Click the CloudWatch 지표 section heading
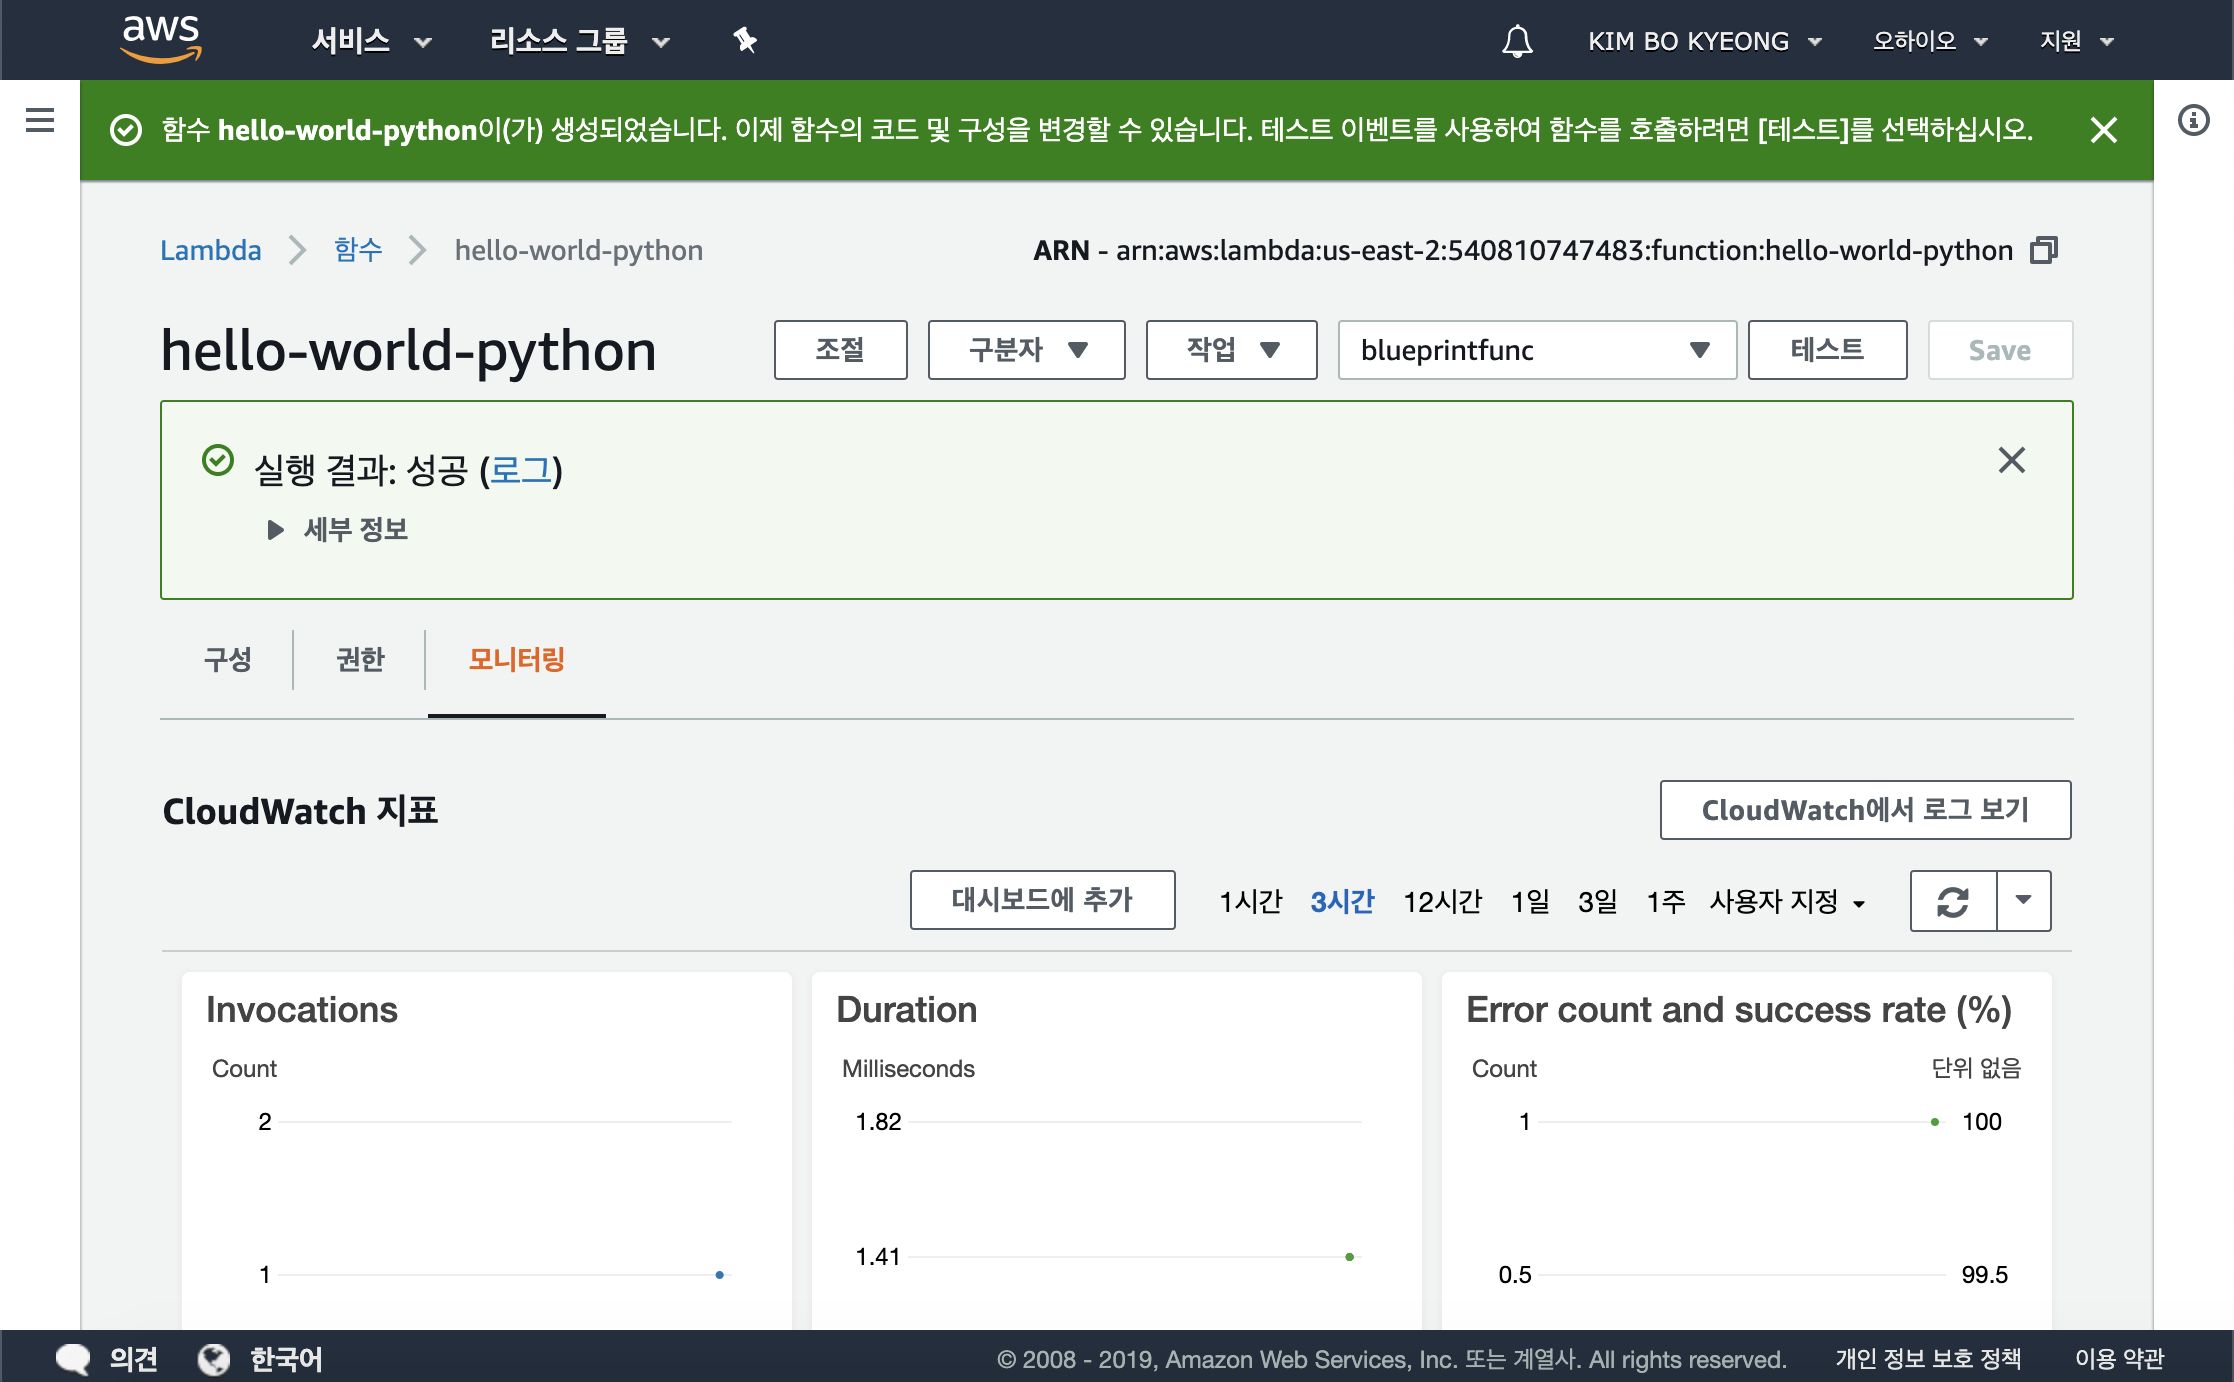2234x1382 pixels. (300, 811)
